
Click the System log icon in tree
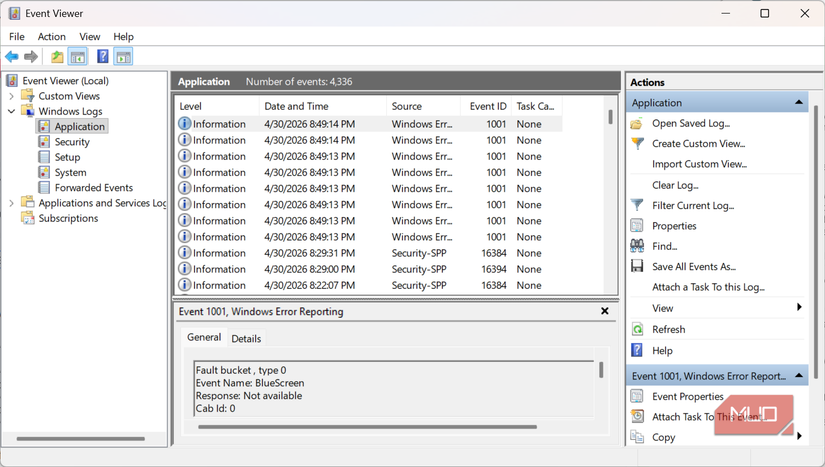tap(44, 172)
